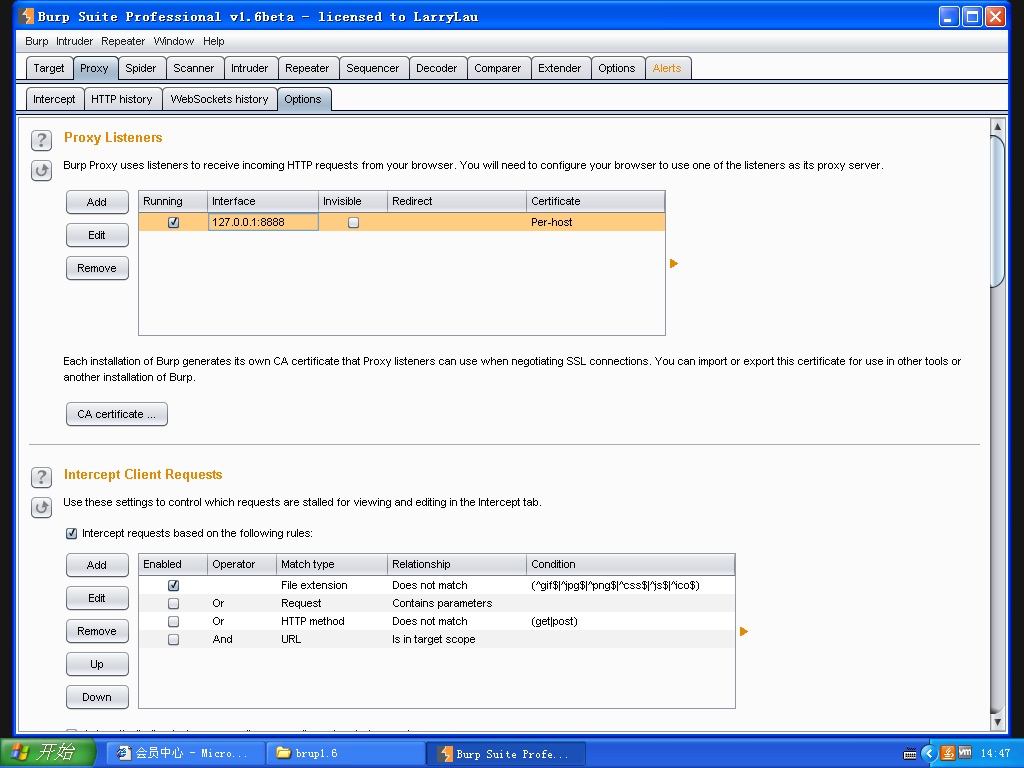This screenshot has width=1024, height=768.
Task: Enable the Contains parameters request rule
Action: [x=174, y=603]
